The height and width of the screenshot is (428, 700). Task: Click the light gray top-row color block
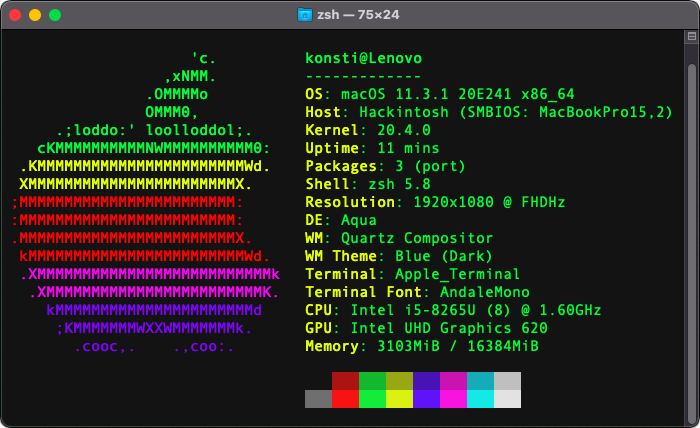tap(507, 381)
